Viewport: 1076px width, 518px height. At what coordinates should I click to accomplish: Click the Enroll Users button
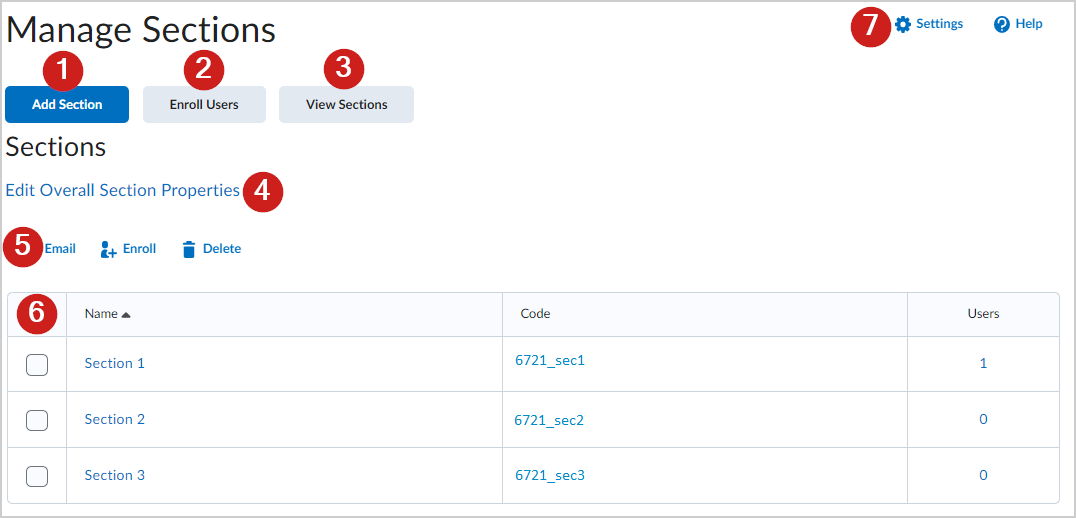click(204, 104)
